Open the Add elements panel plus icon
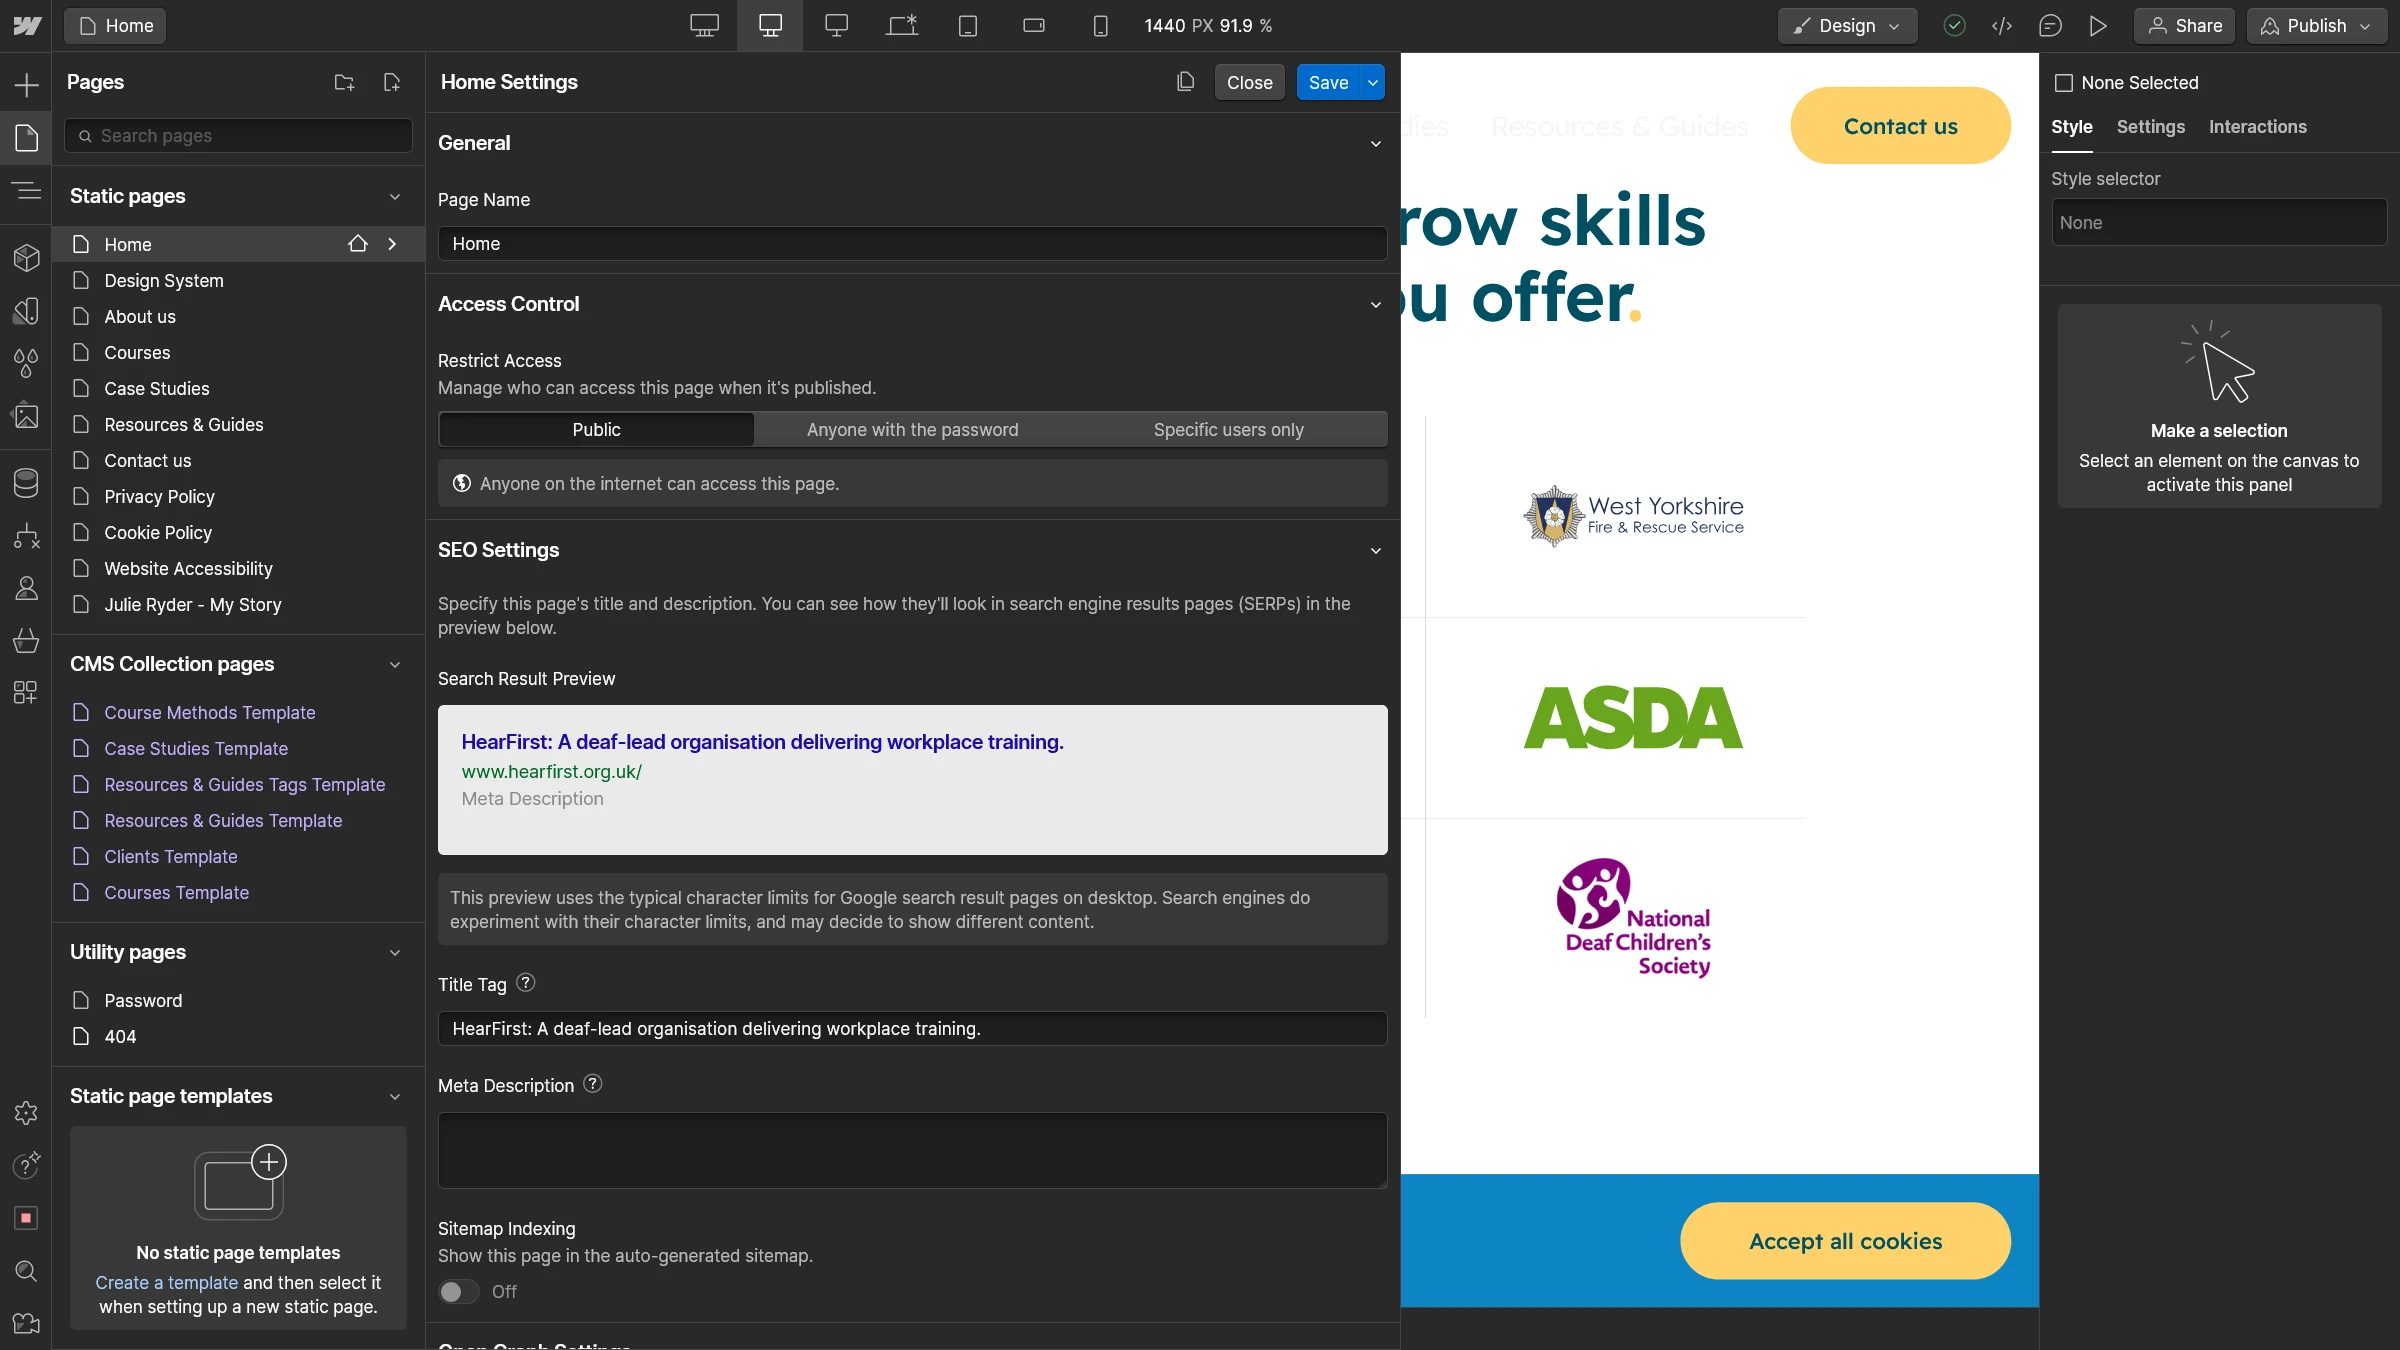Image resolution: width=2400 pixels, height=1350 pixels. pos(26,85)
